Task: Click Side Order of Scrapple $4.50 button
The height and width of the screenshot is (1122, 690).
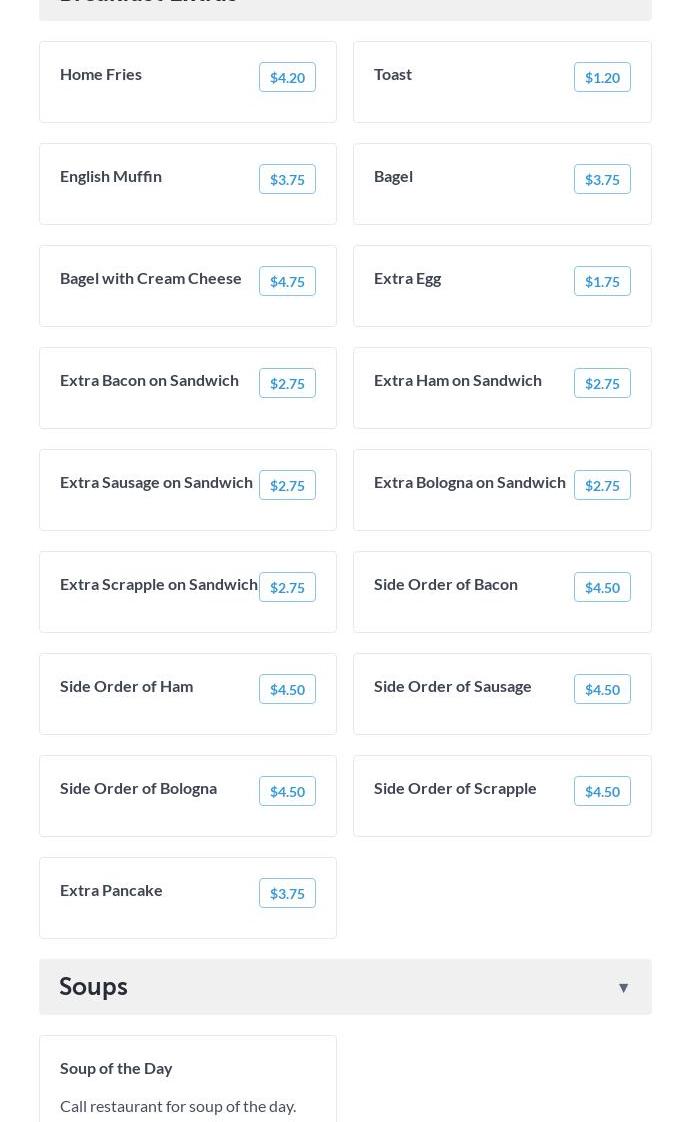Action: click(602, 792)
